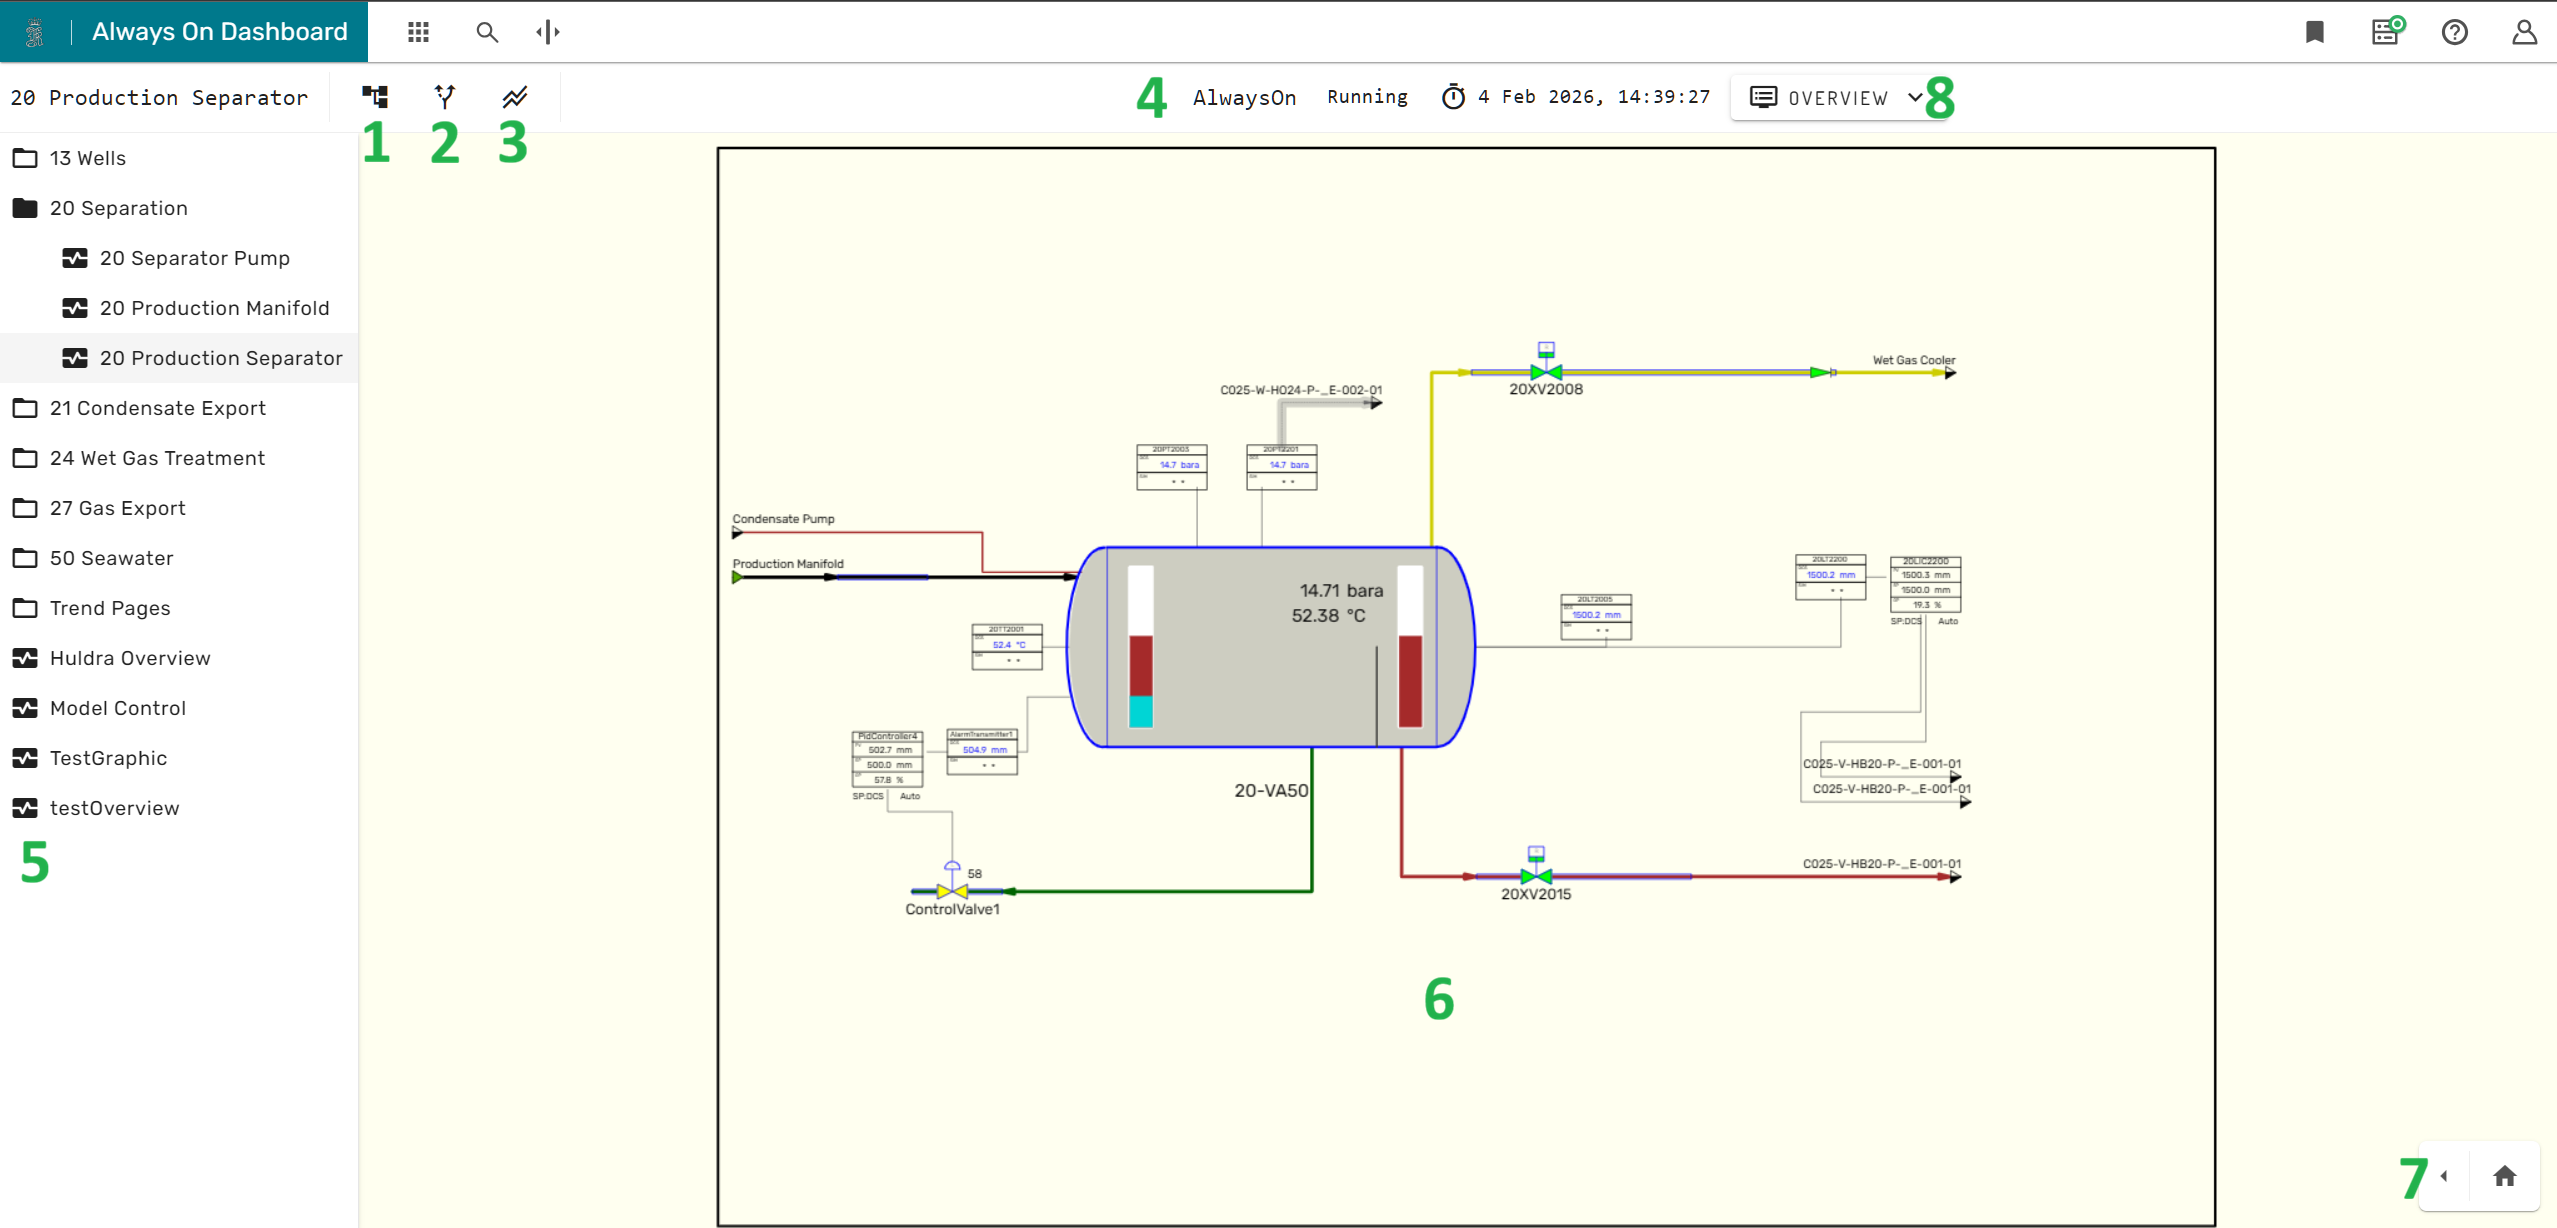
Task: Collapse the bottom-right navigation arrow
Action: pos(2444,1176)
